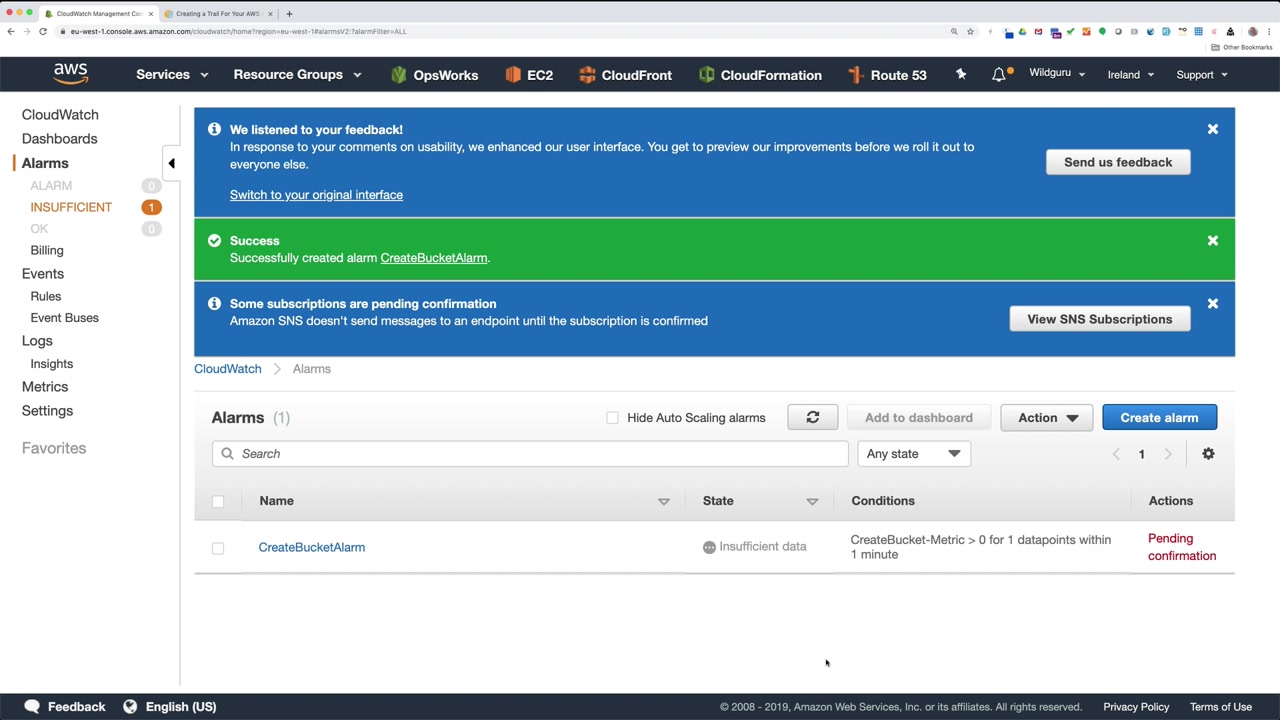1280x720 pixels.
Task: Open a new browser tab
Action: coord(289,14)
